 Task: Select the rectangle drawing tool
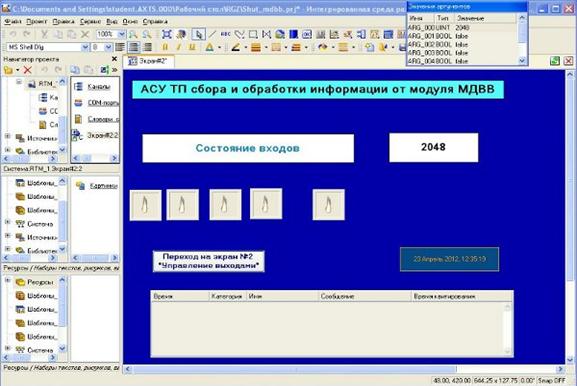point(253,35)
